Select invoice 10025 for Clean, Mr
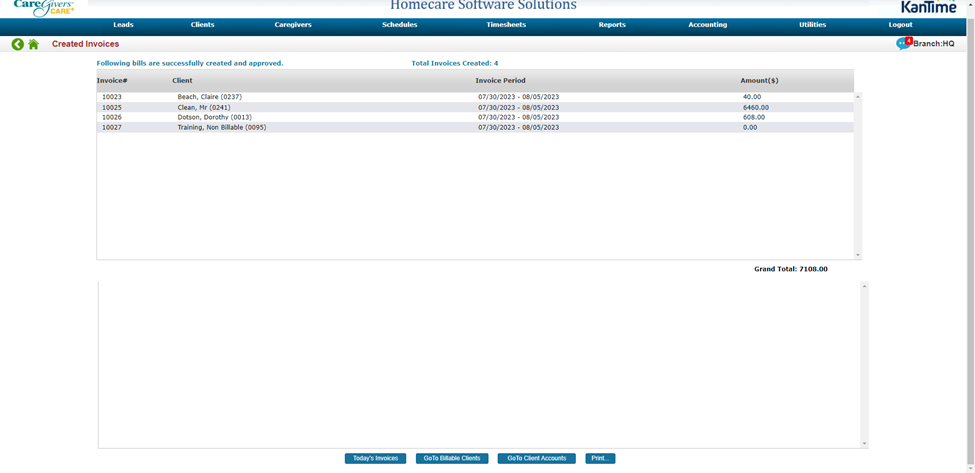The height and width of the screenshot is (473, 975). tap(111, 107)
